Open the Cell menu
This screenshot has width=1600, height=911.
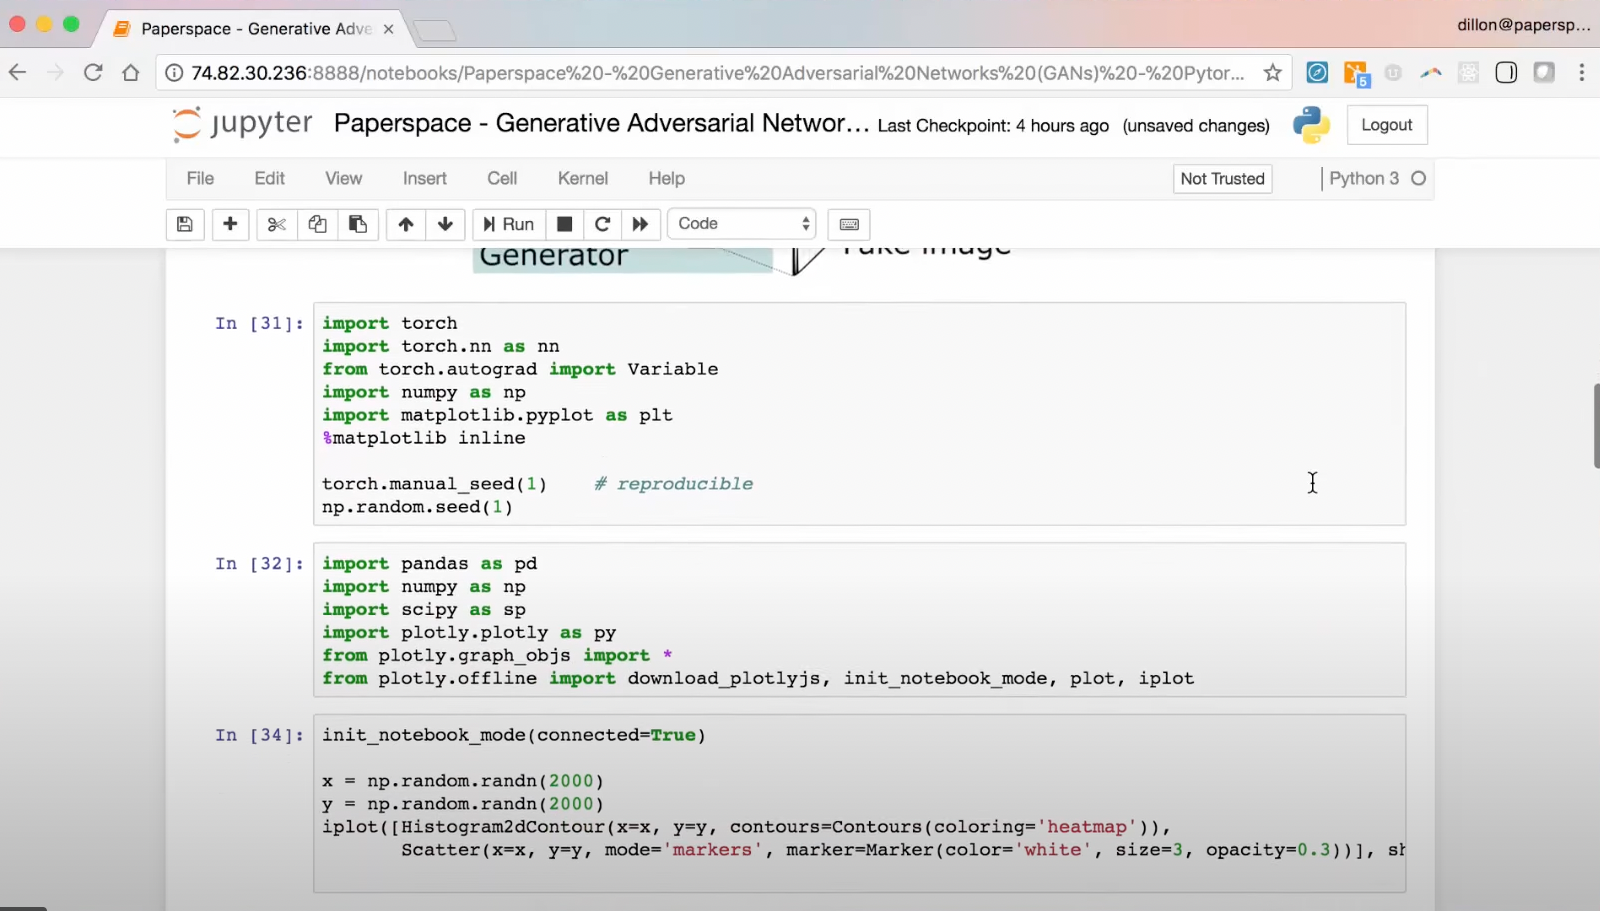click(x=502, y=178)
